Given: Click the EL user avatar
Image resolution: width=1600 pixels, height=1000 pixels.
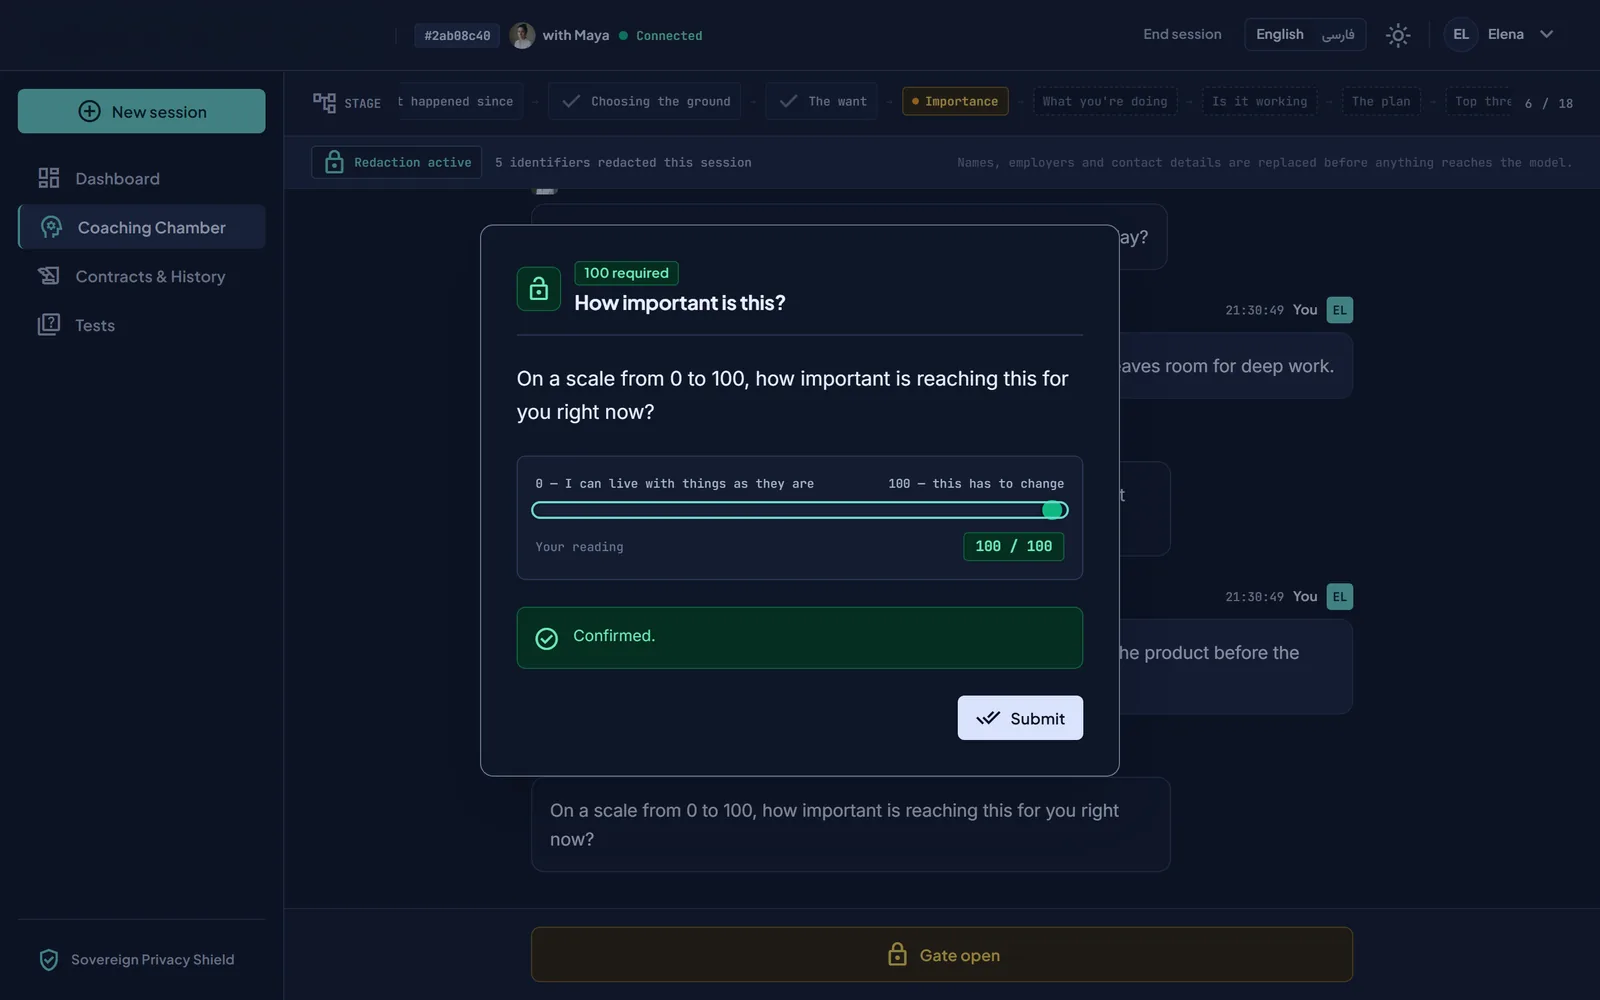Looking at the screenshot, I should tap(1461, 34).
